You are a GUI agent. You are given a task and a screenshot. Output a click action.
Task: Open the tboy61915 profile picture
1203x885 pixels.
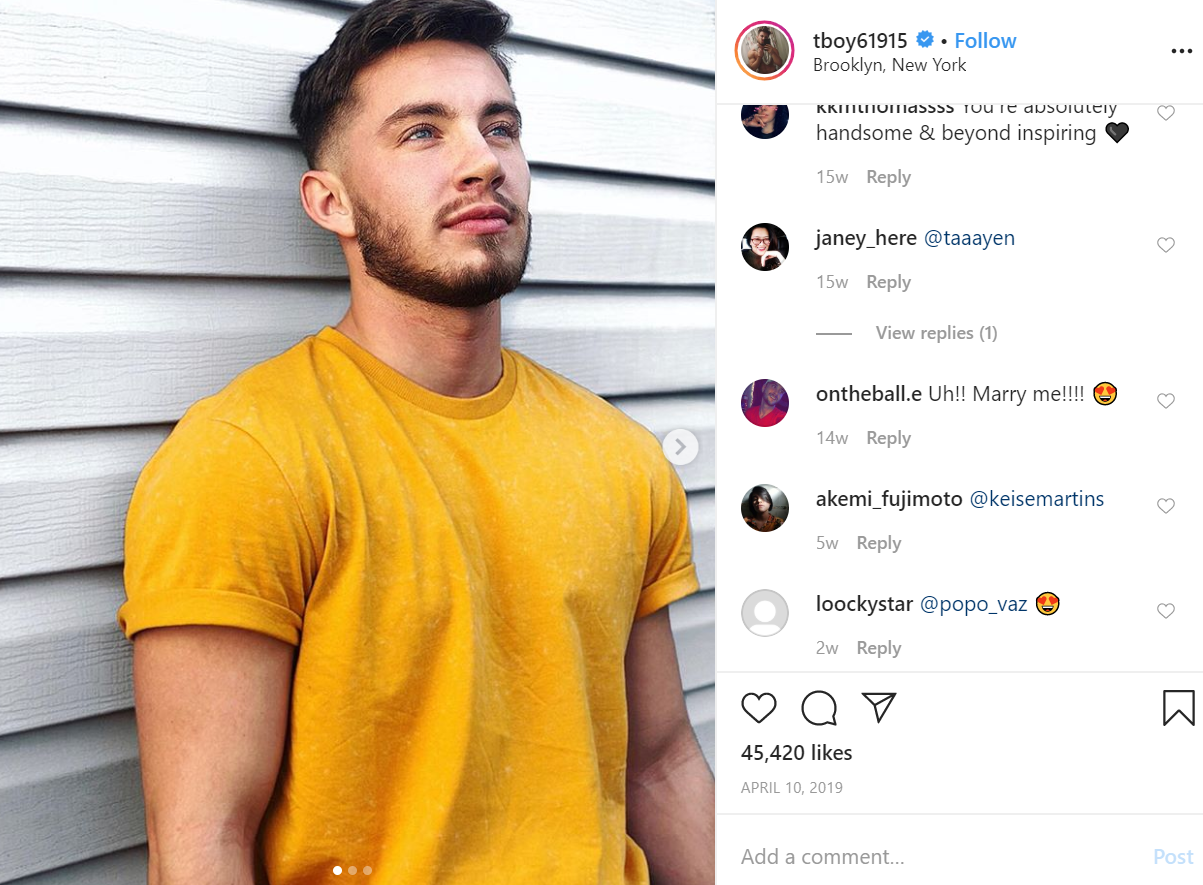[764, 50]
